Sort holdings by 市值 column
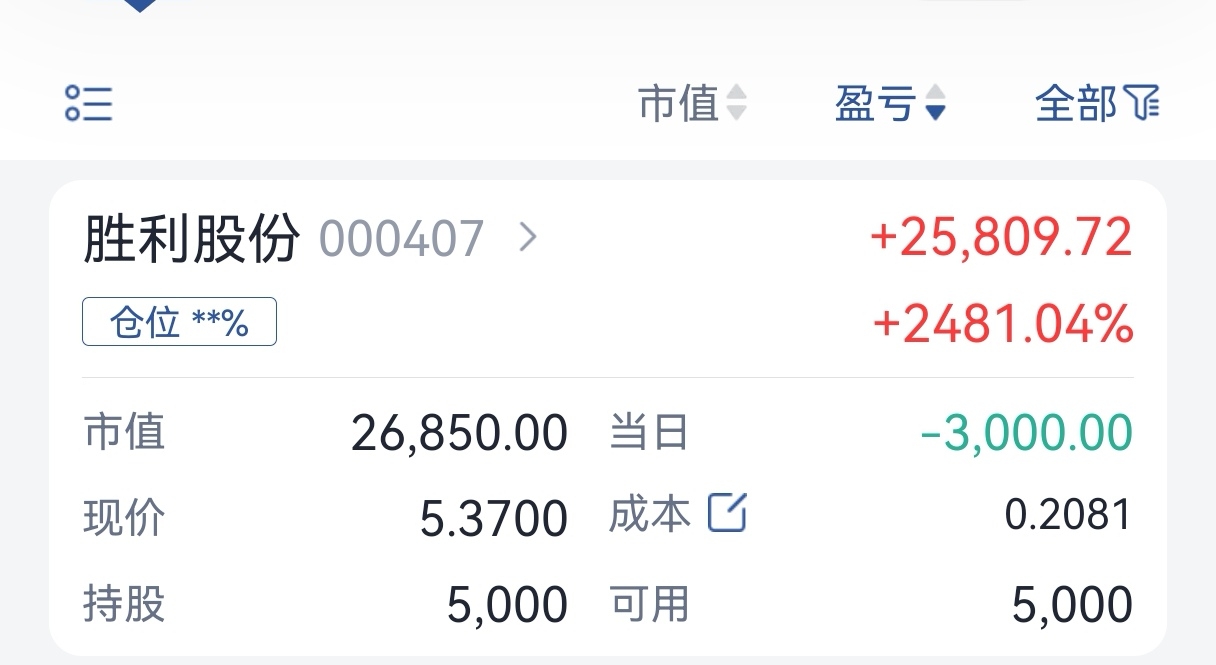 [x=679, y=102]
